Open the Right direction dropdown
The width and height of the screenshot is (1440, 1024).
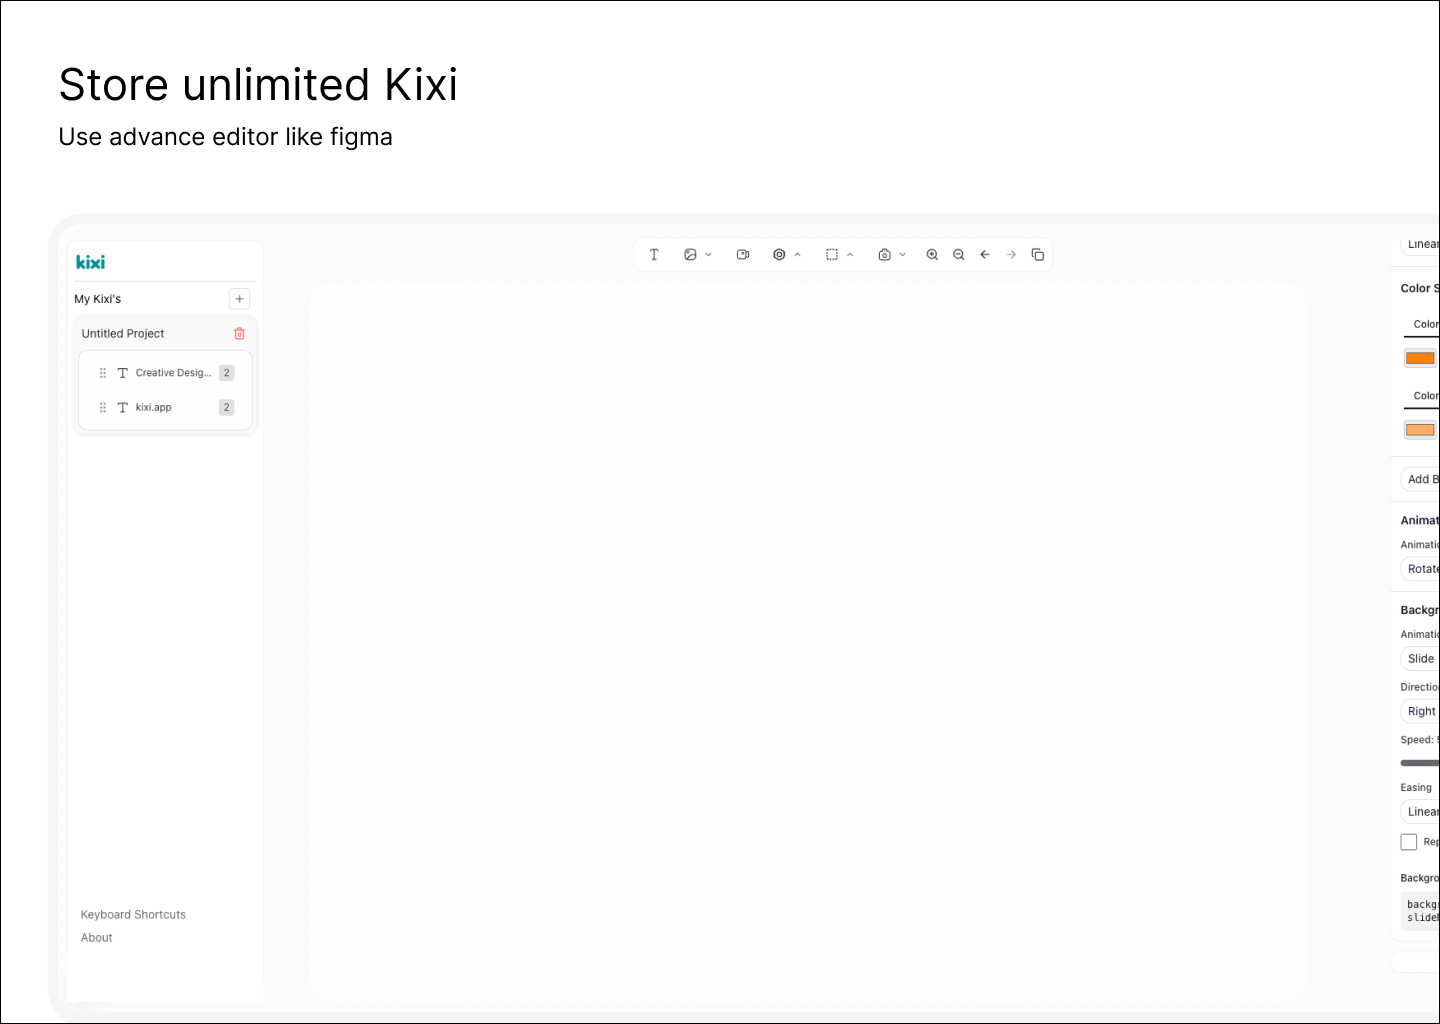pyautogui.click(x=1420, y=711)
